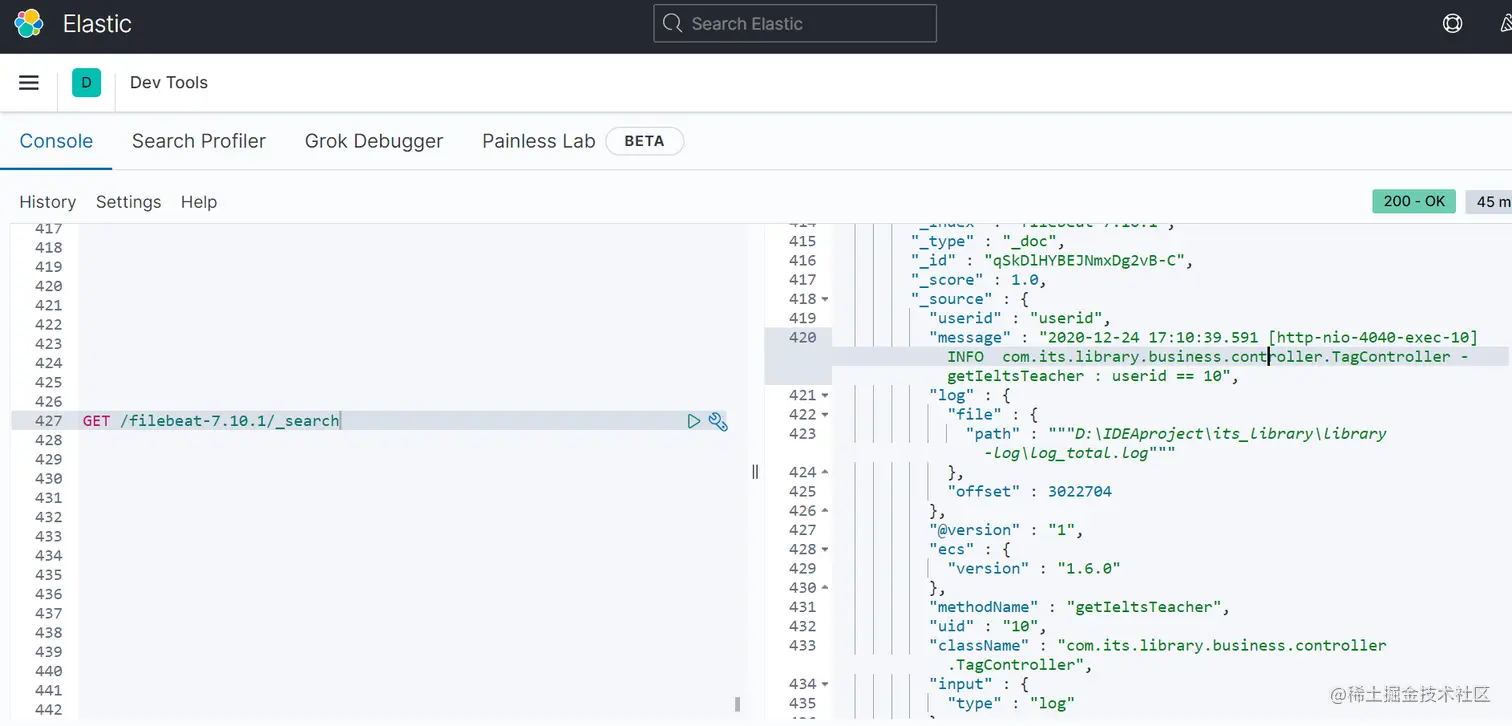
Task: Click the 45 ms response time badge
Action: 1488,201
